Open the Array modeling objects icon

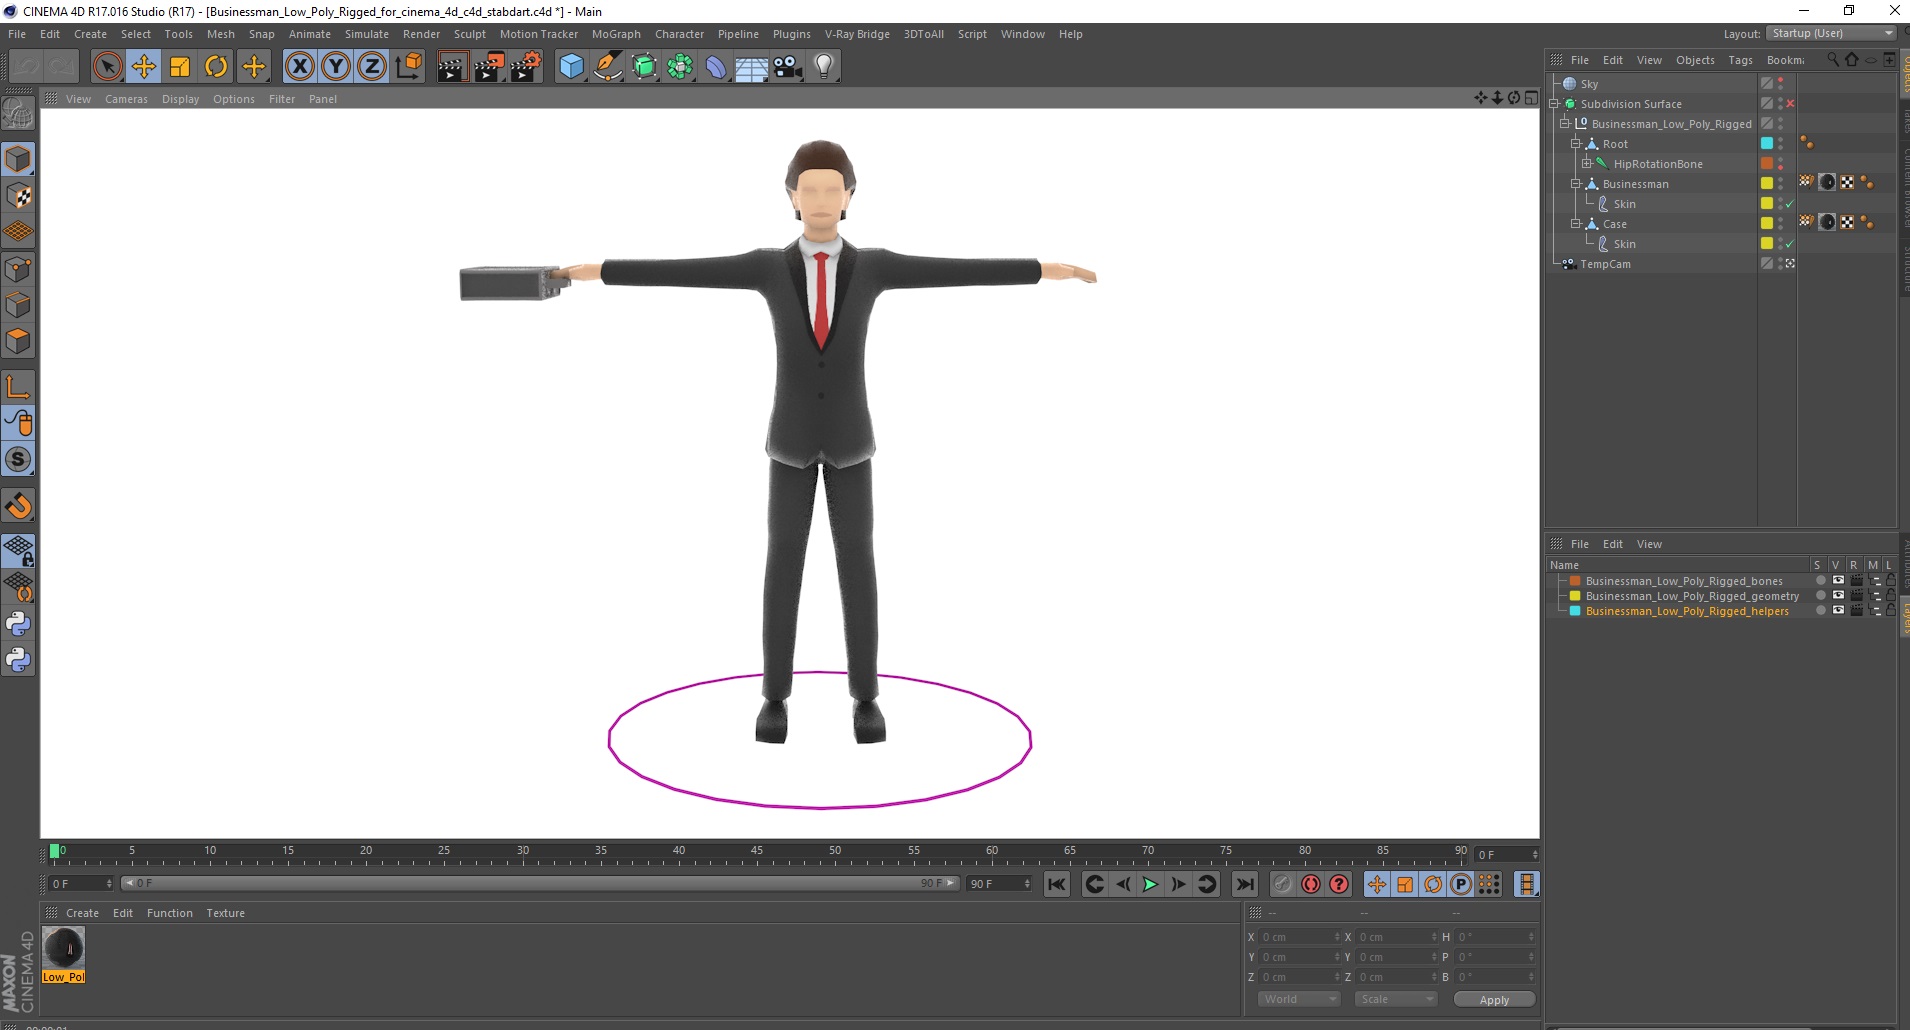680,67
